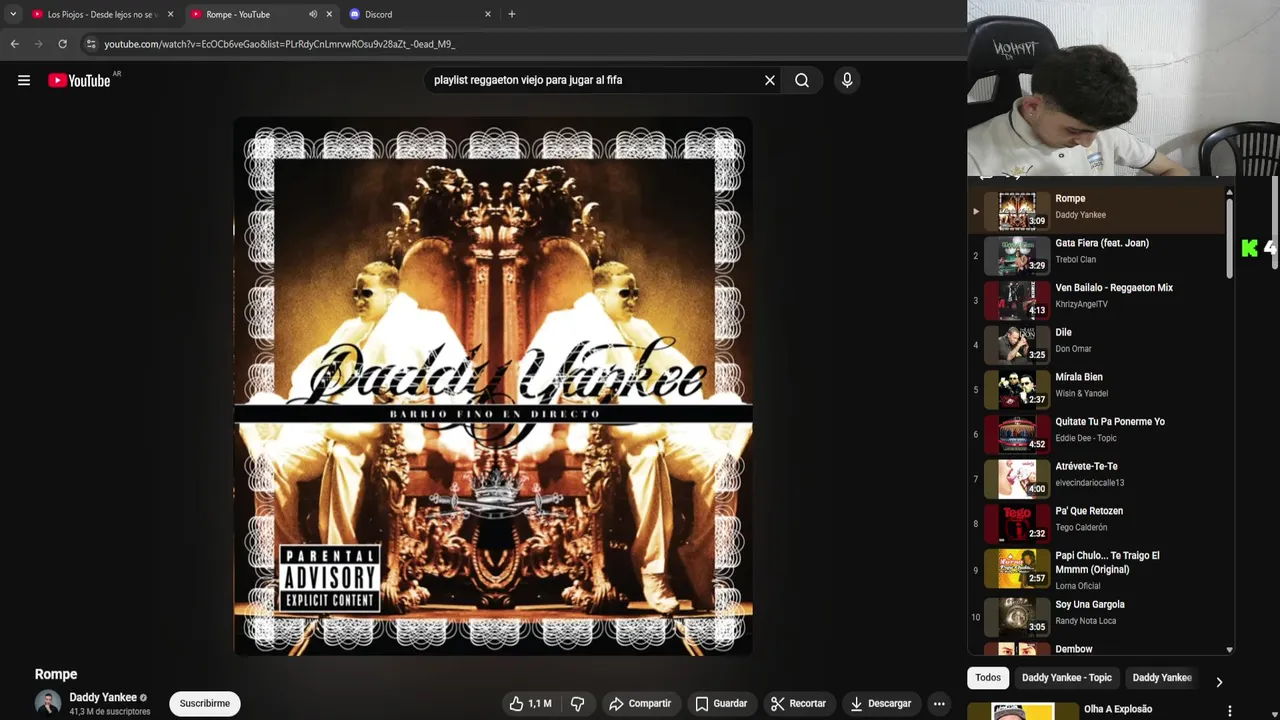Image resolution: width=1280 pixels, height=720 pixels.
Task: Clip the video with Recortar
Action: tap(798, 704)
